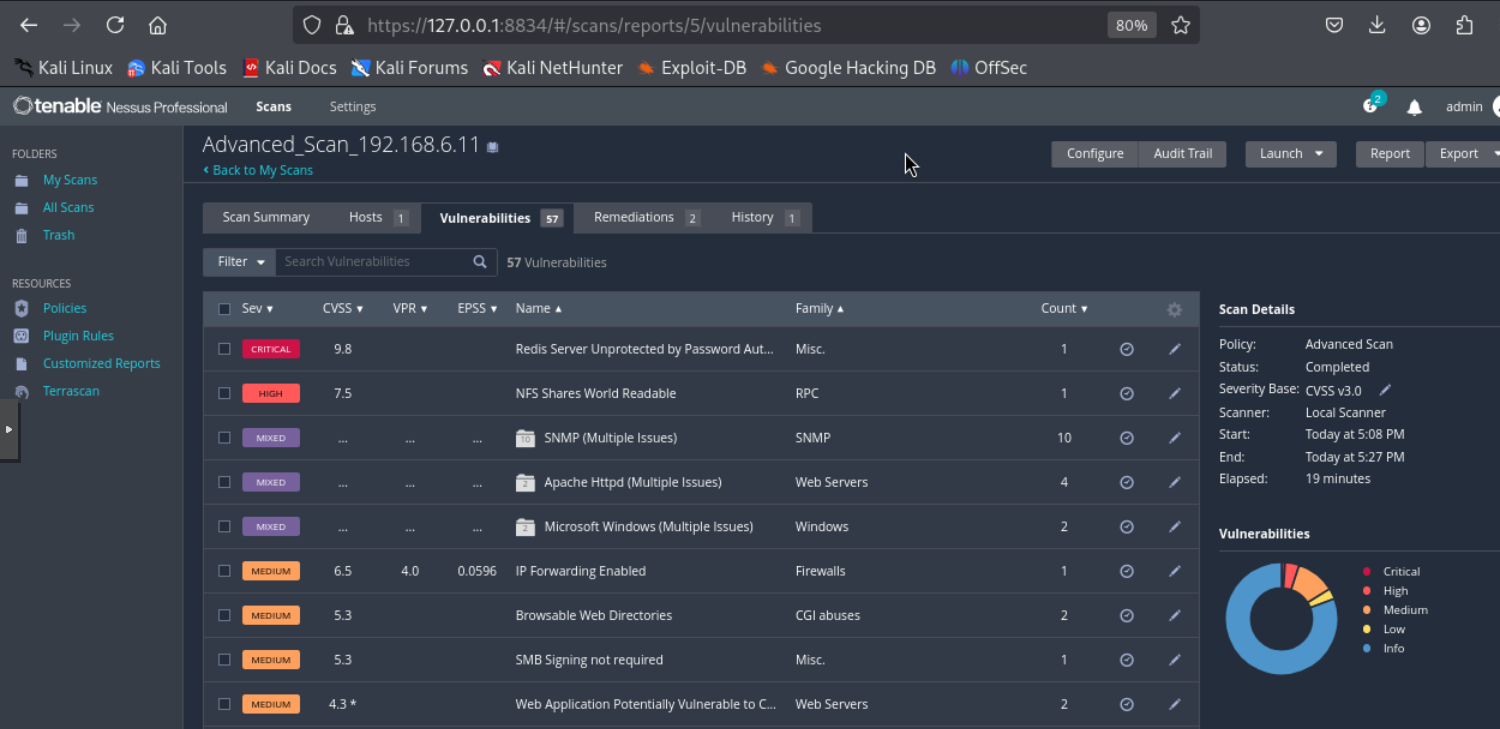This screenshot has height=729, width=1500.
Task: Bookmark page with star icon
Action: [x=1181, y=26]
